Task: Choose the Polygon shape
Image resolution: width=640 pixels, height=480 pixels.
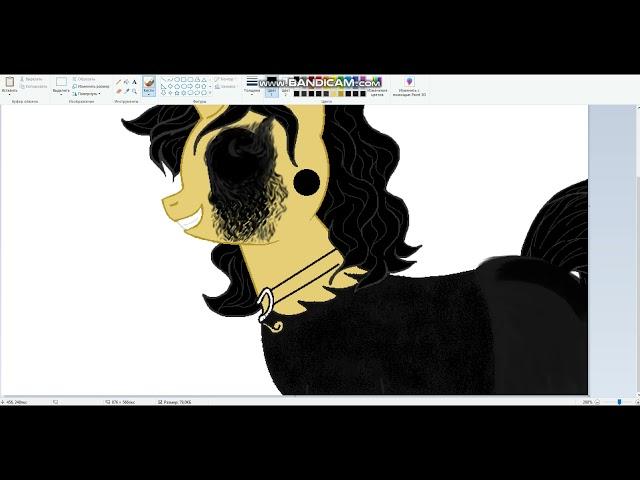Action: point(197,80)
